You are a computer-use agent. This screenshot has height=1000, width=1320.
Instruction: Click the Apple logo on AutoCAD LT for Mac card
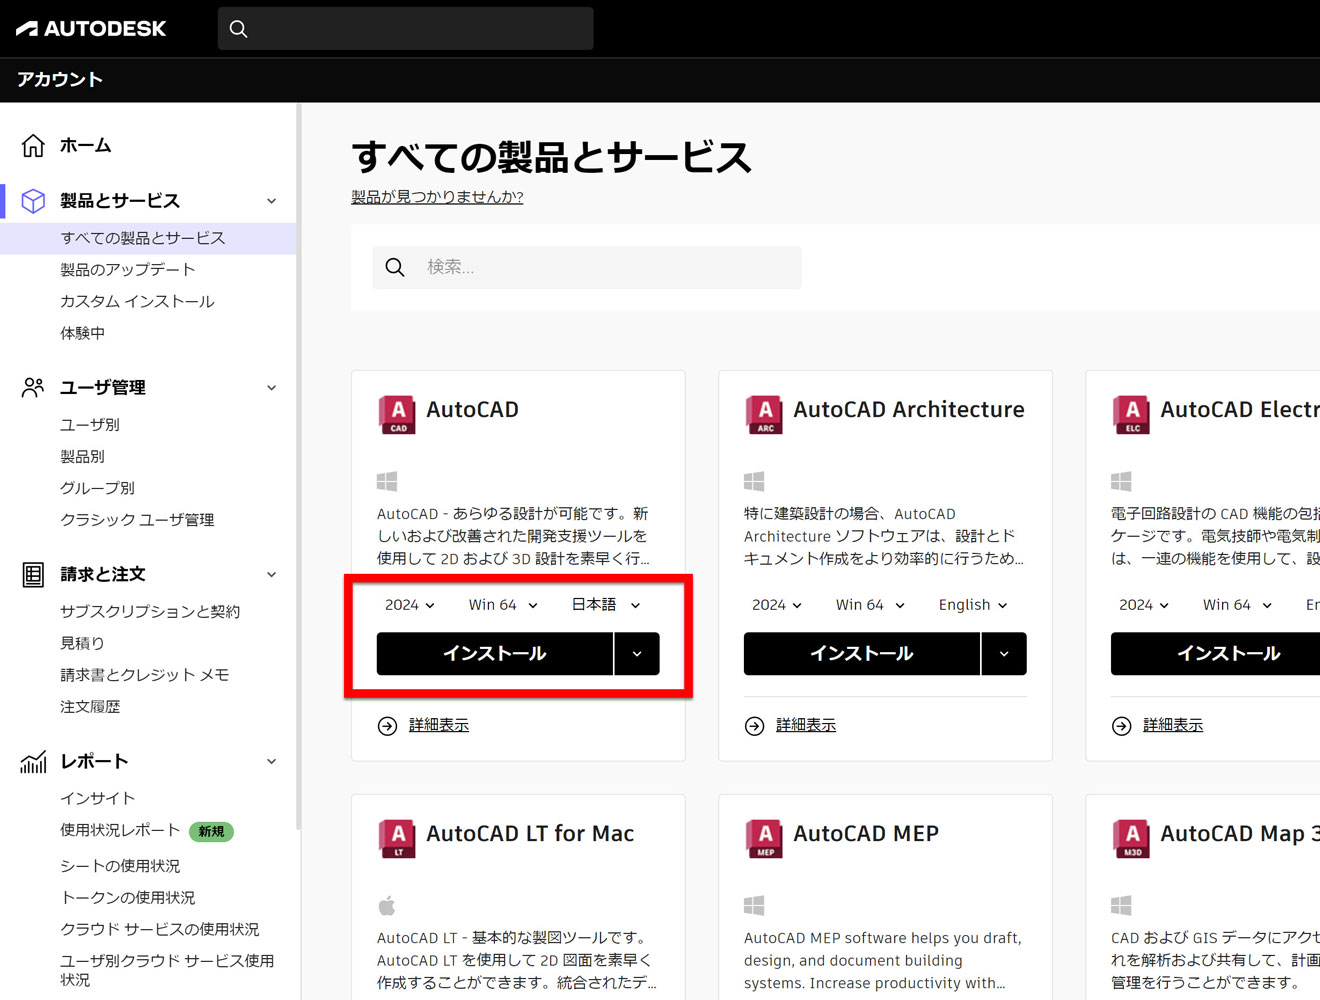pos(387,905)
